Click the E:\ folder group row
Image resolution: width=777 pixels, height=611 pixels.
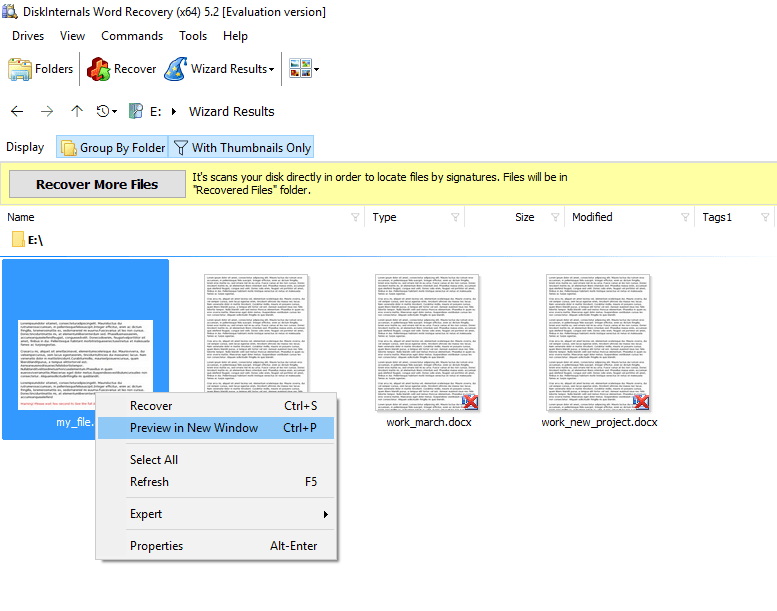(x=34, y=240)
